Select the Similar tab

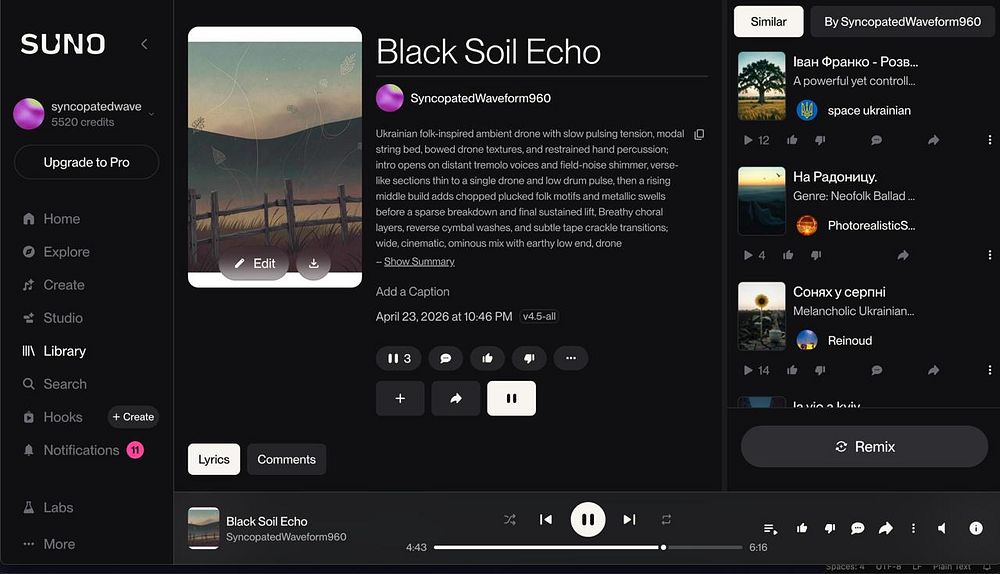[x=768, y=22]
